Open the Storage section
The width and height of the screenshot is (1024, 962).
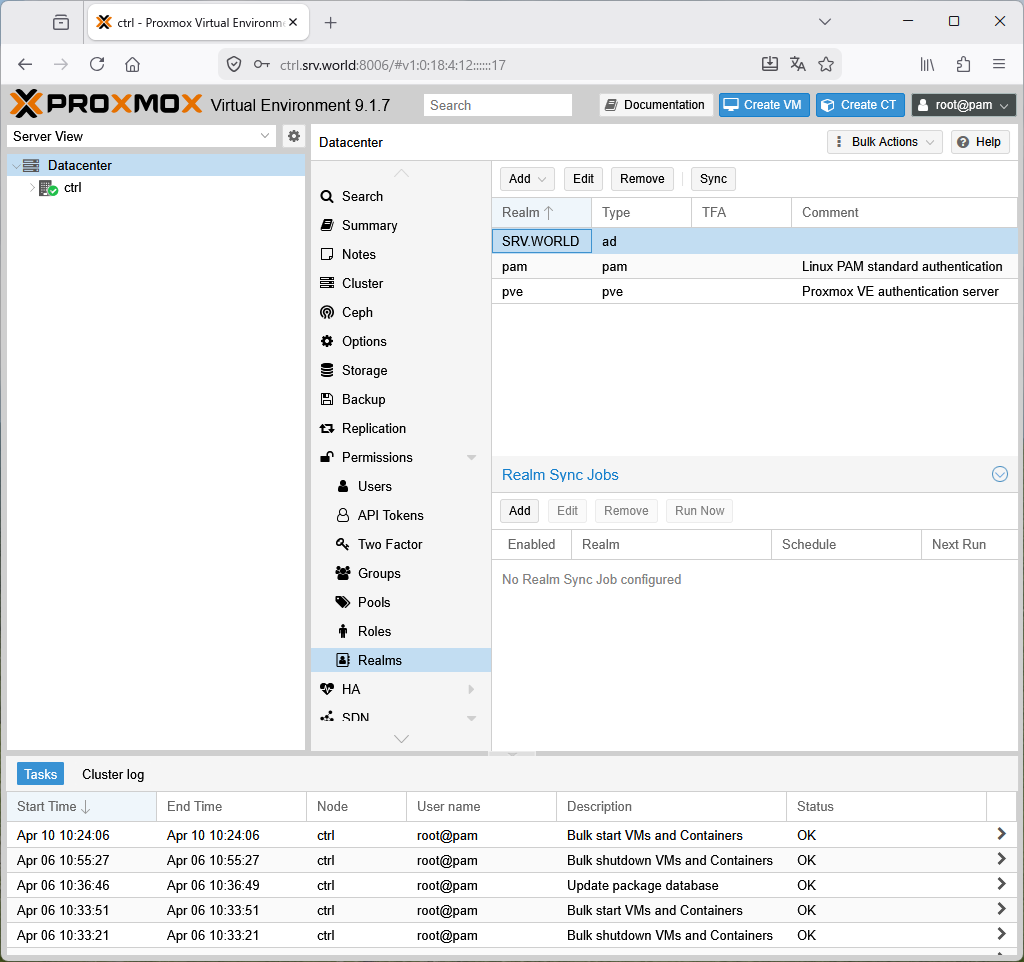click(364, 370)
